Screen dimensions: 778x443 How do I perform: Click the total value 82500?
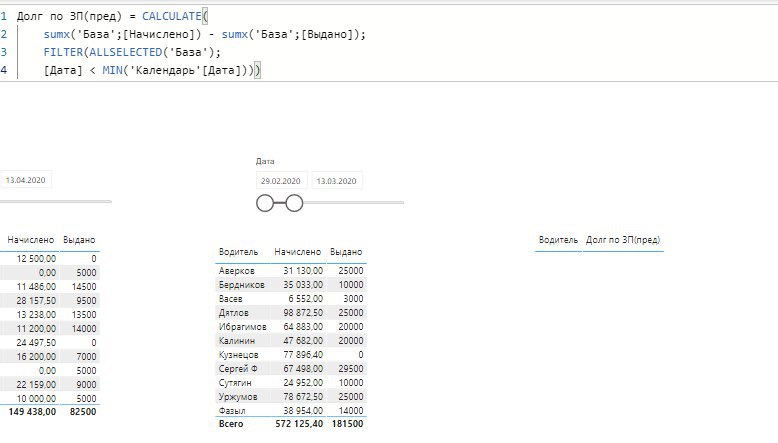83,411
